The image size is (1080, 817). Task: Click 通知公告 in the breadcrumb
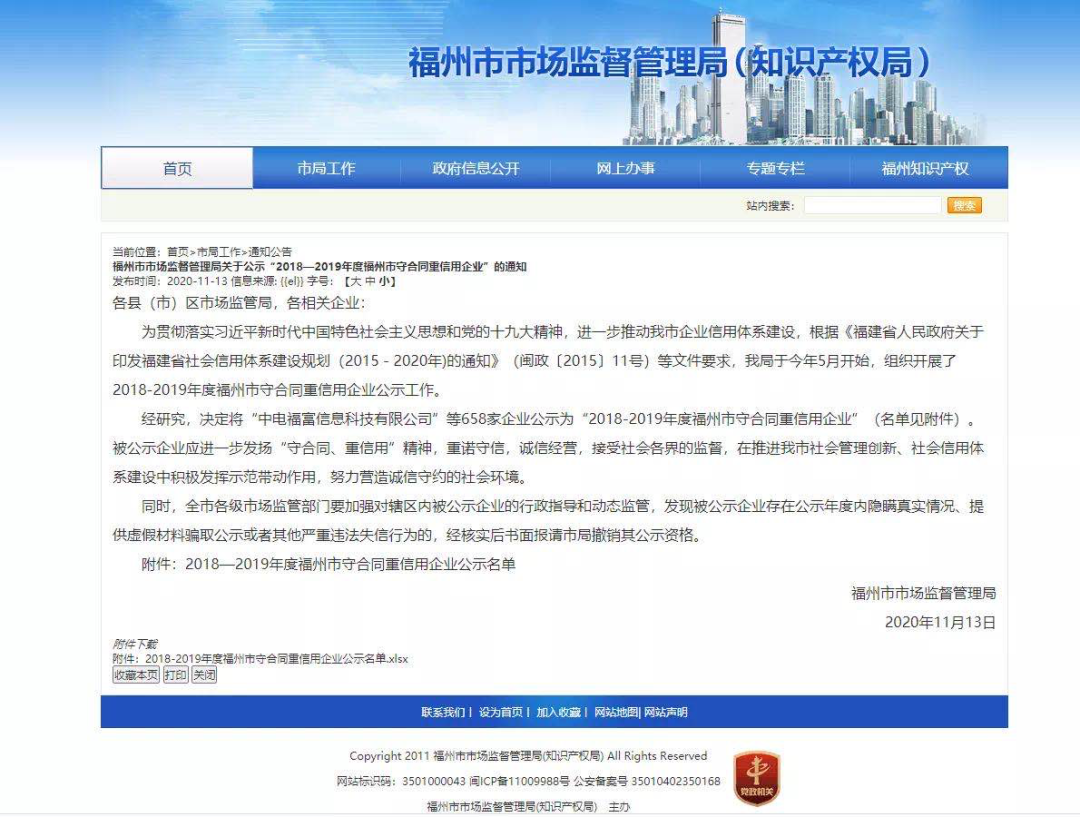point(270,252)
